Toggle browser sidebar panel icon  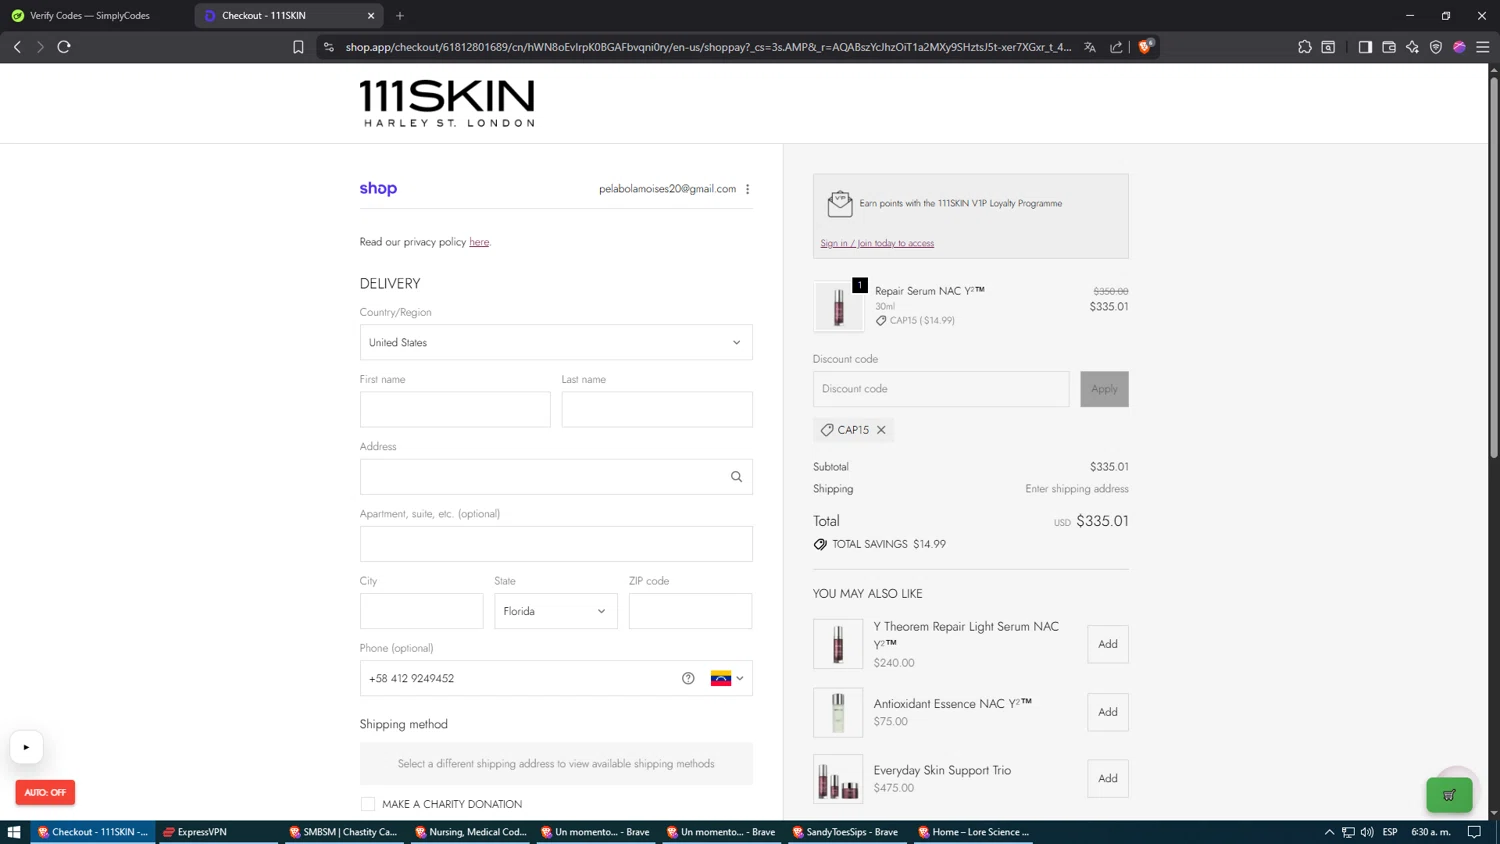click(1365, 47)
